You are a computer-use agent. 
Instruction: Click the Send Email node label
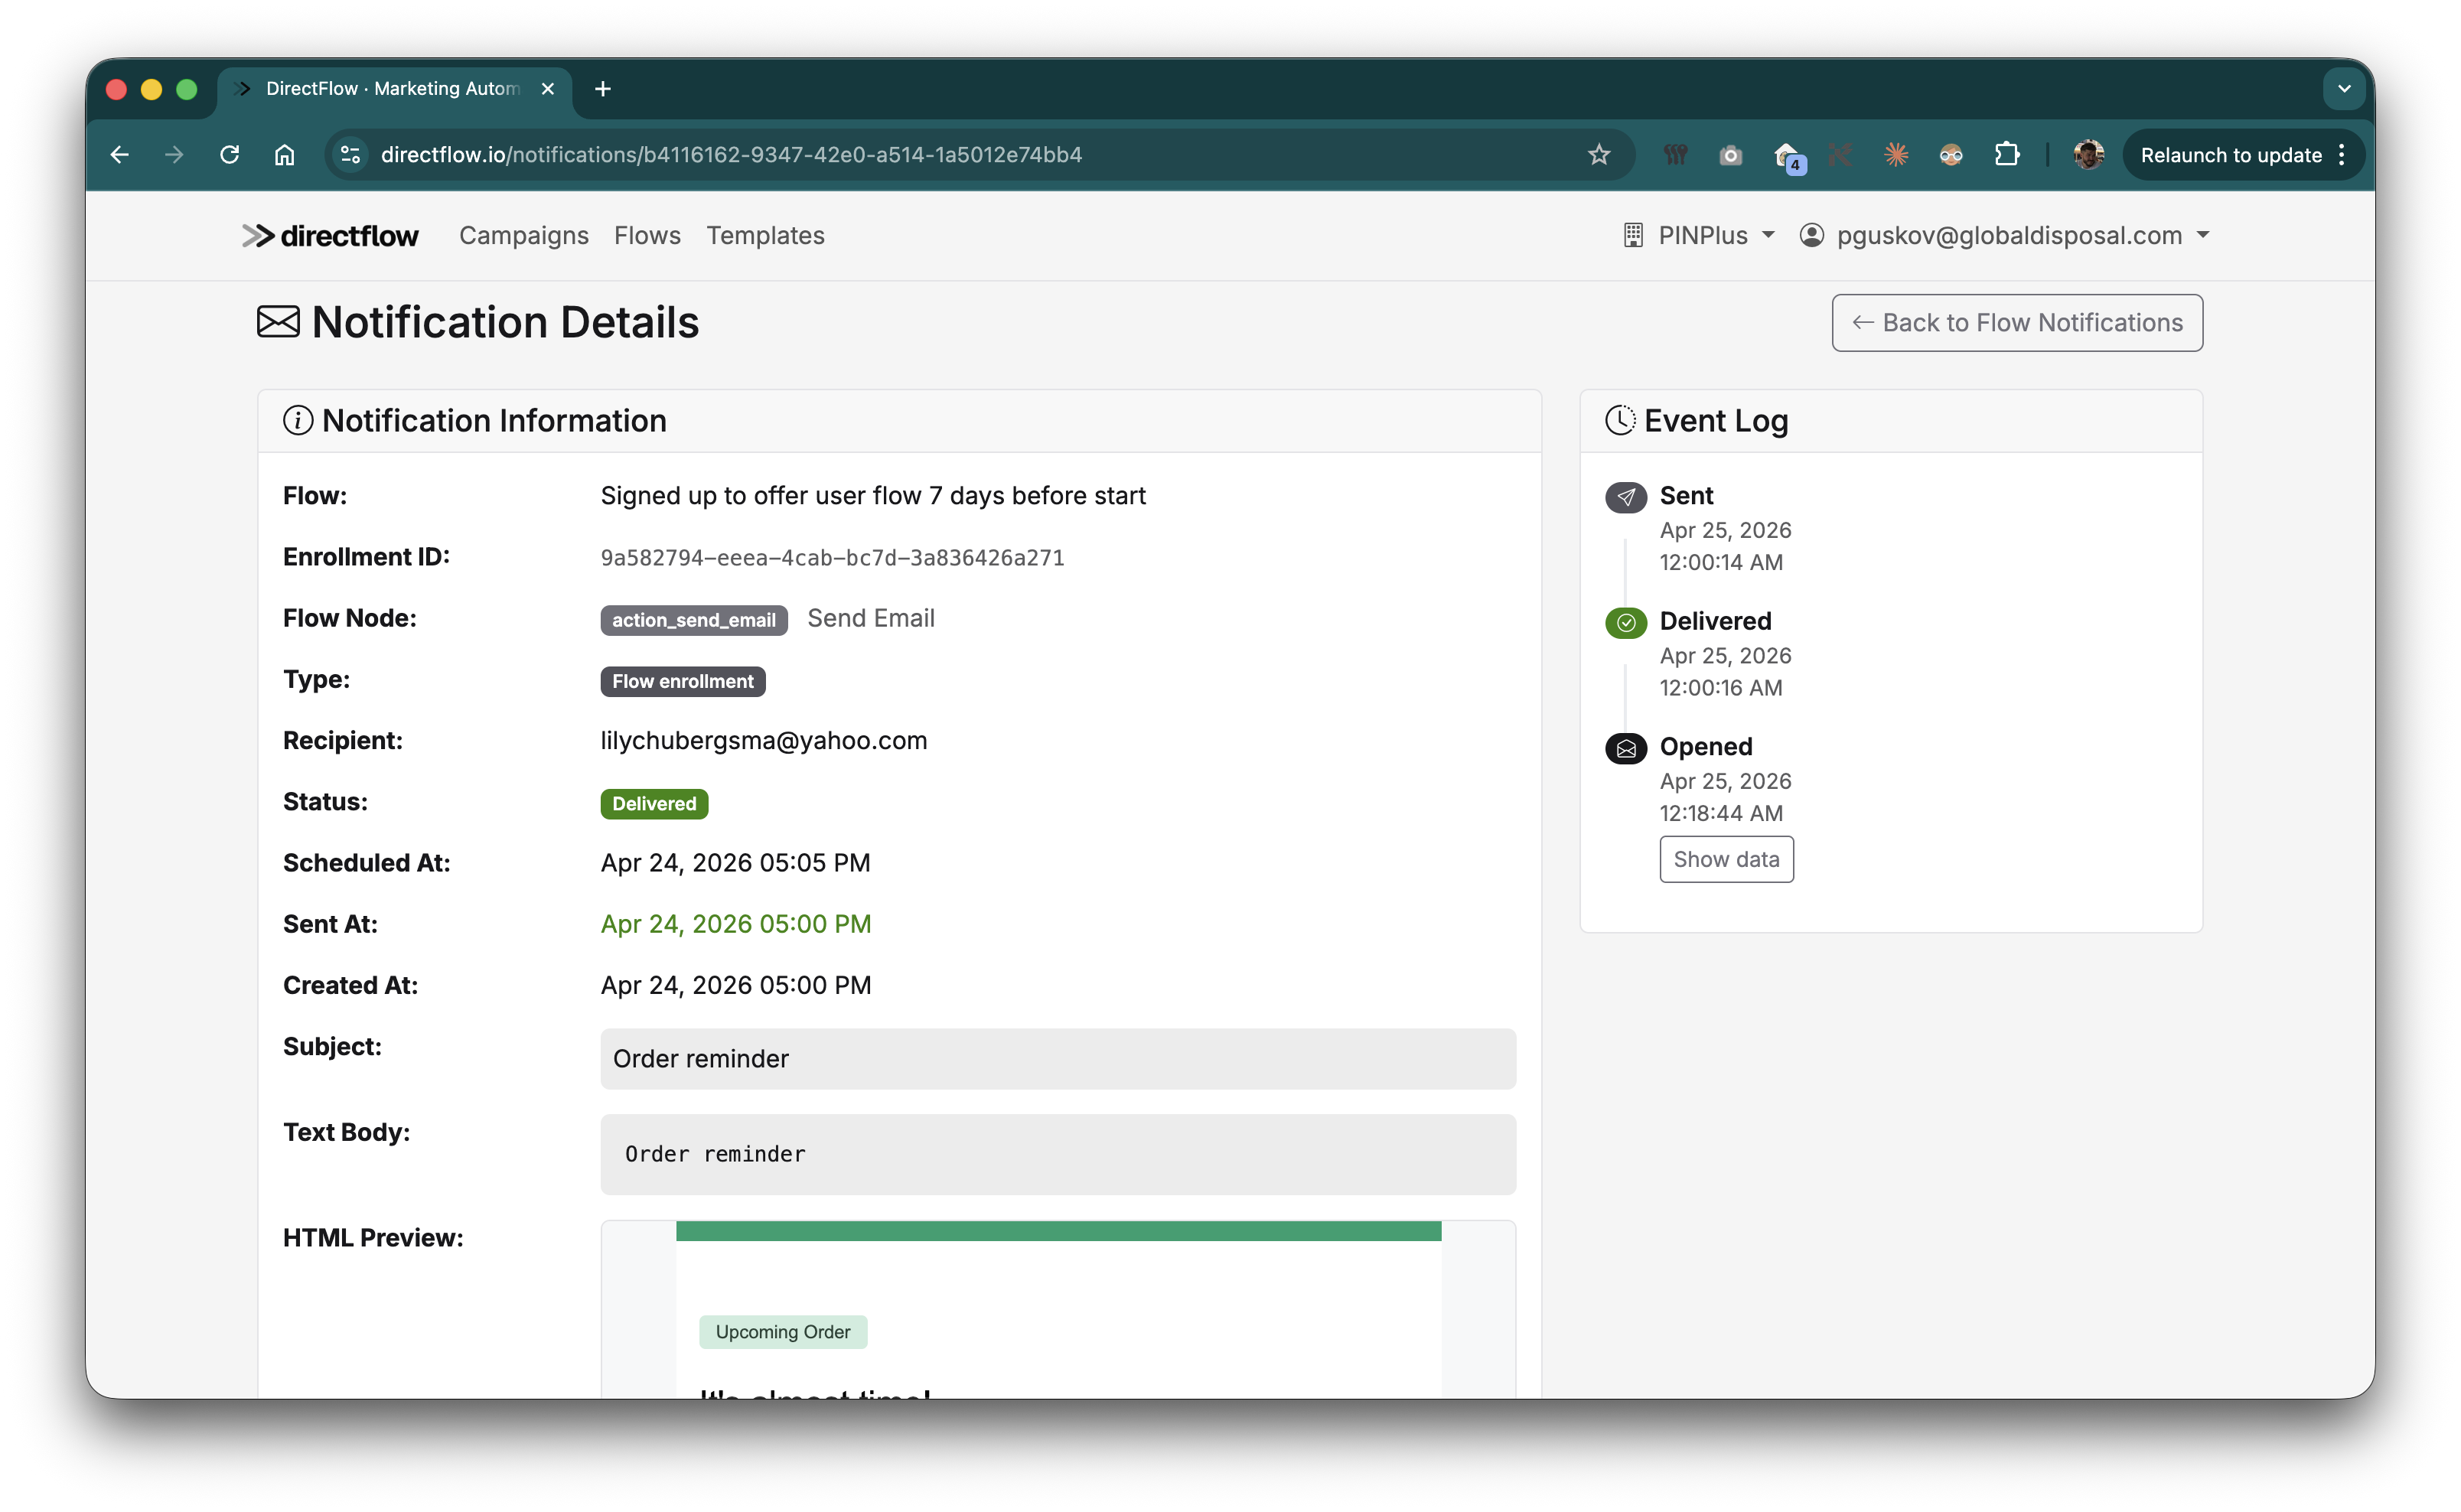tap(871, 619)
